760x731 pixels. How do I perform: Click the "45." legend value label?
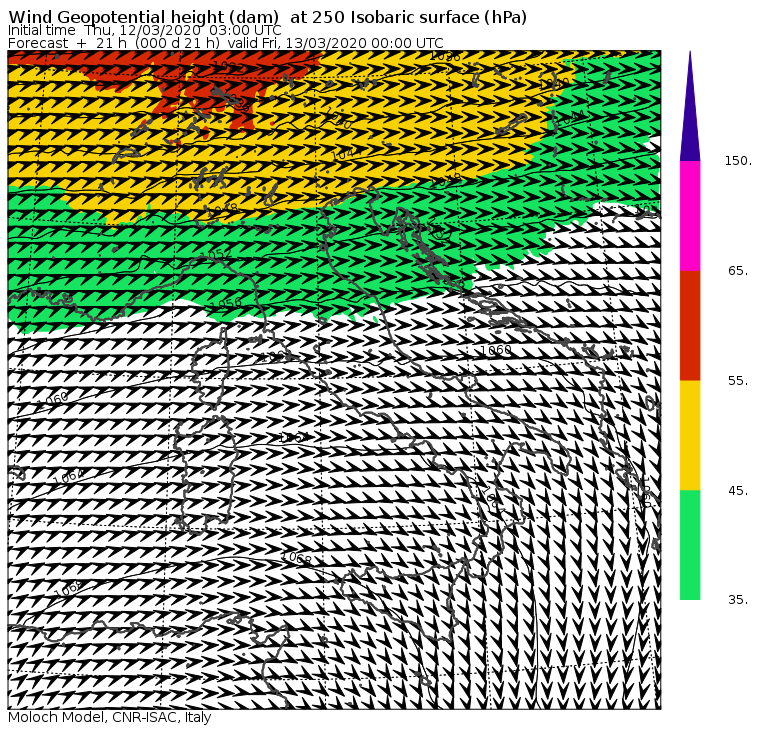click(738, 491)
